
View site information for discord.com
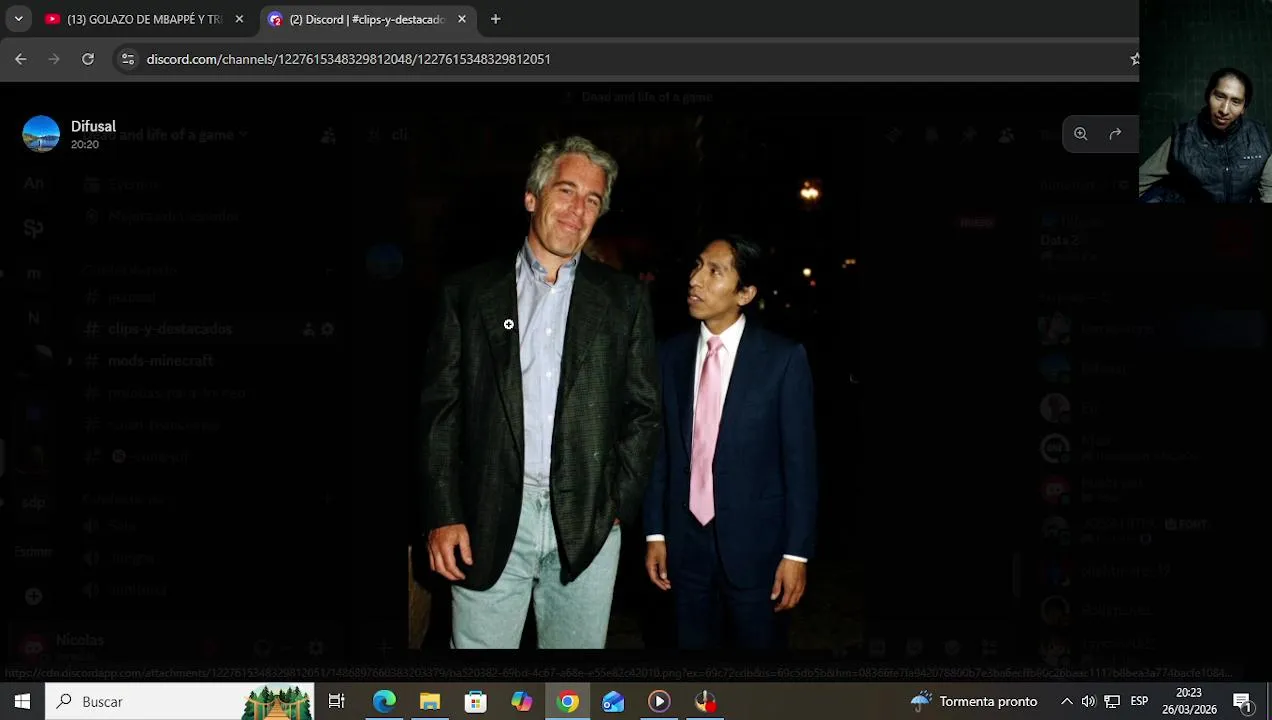(127, 59)
